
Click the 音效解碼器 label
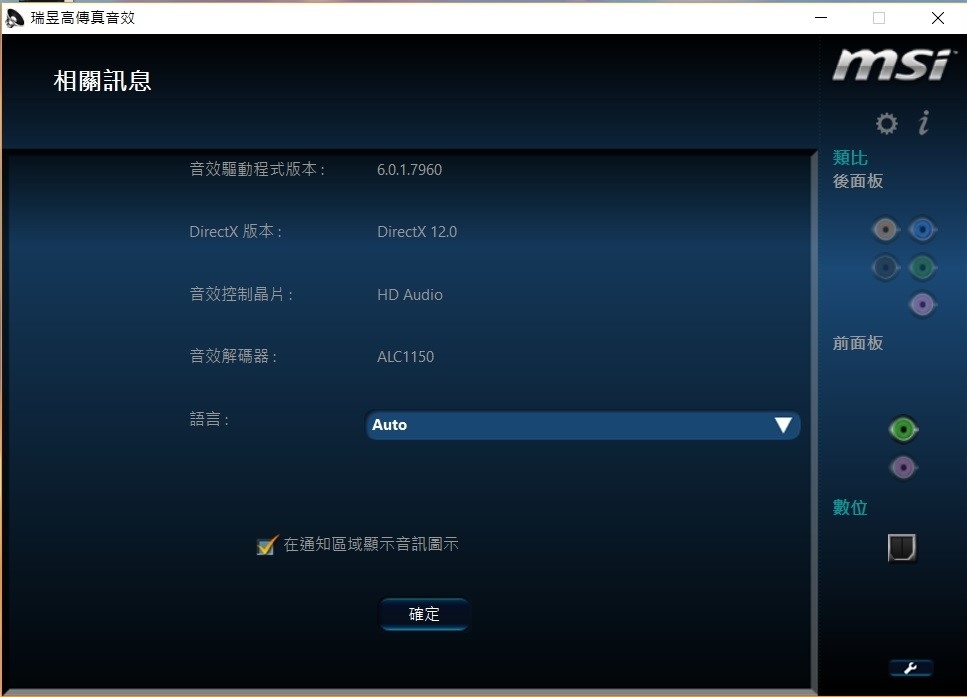(232, 356)
